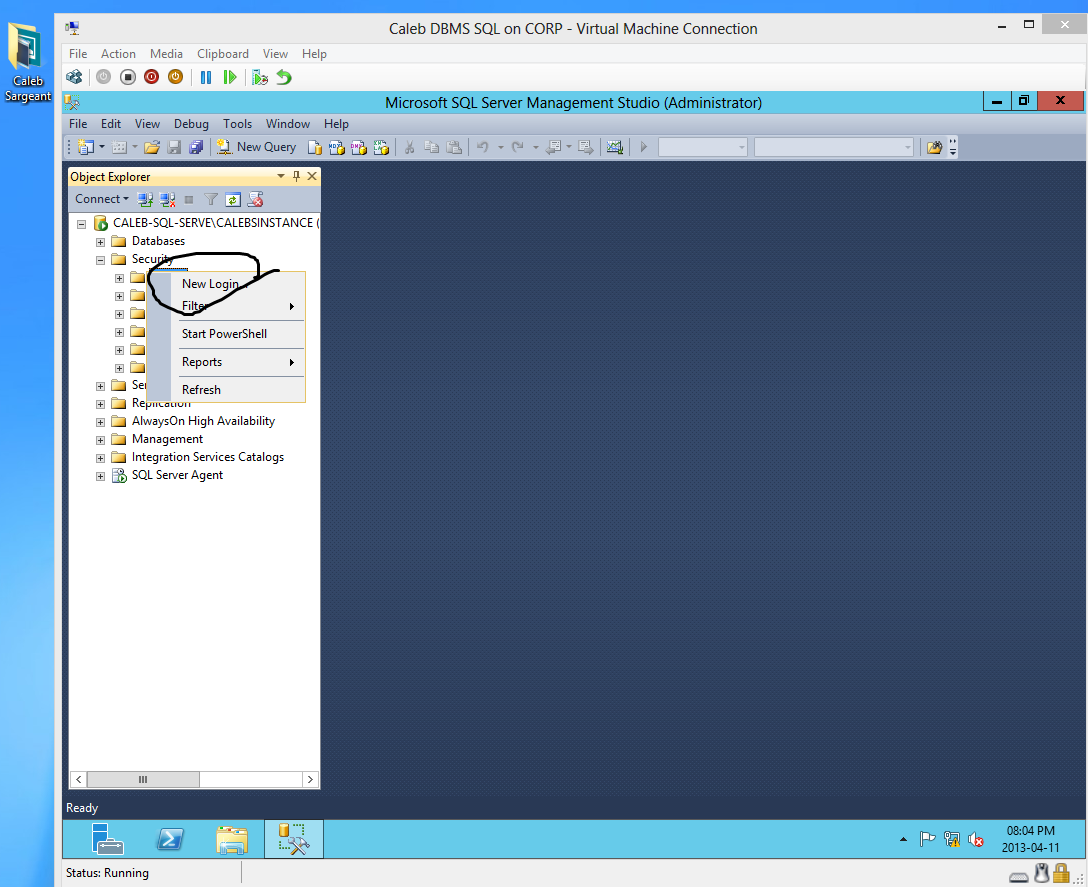The image size is (1088, 887).
Task: Open the SSMS Tools menu
Action: 237,124
